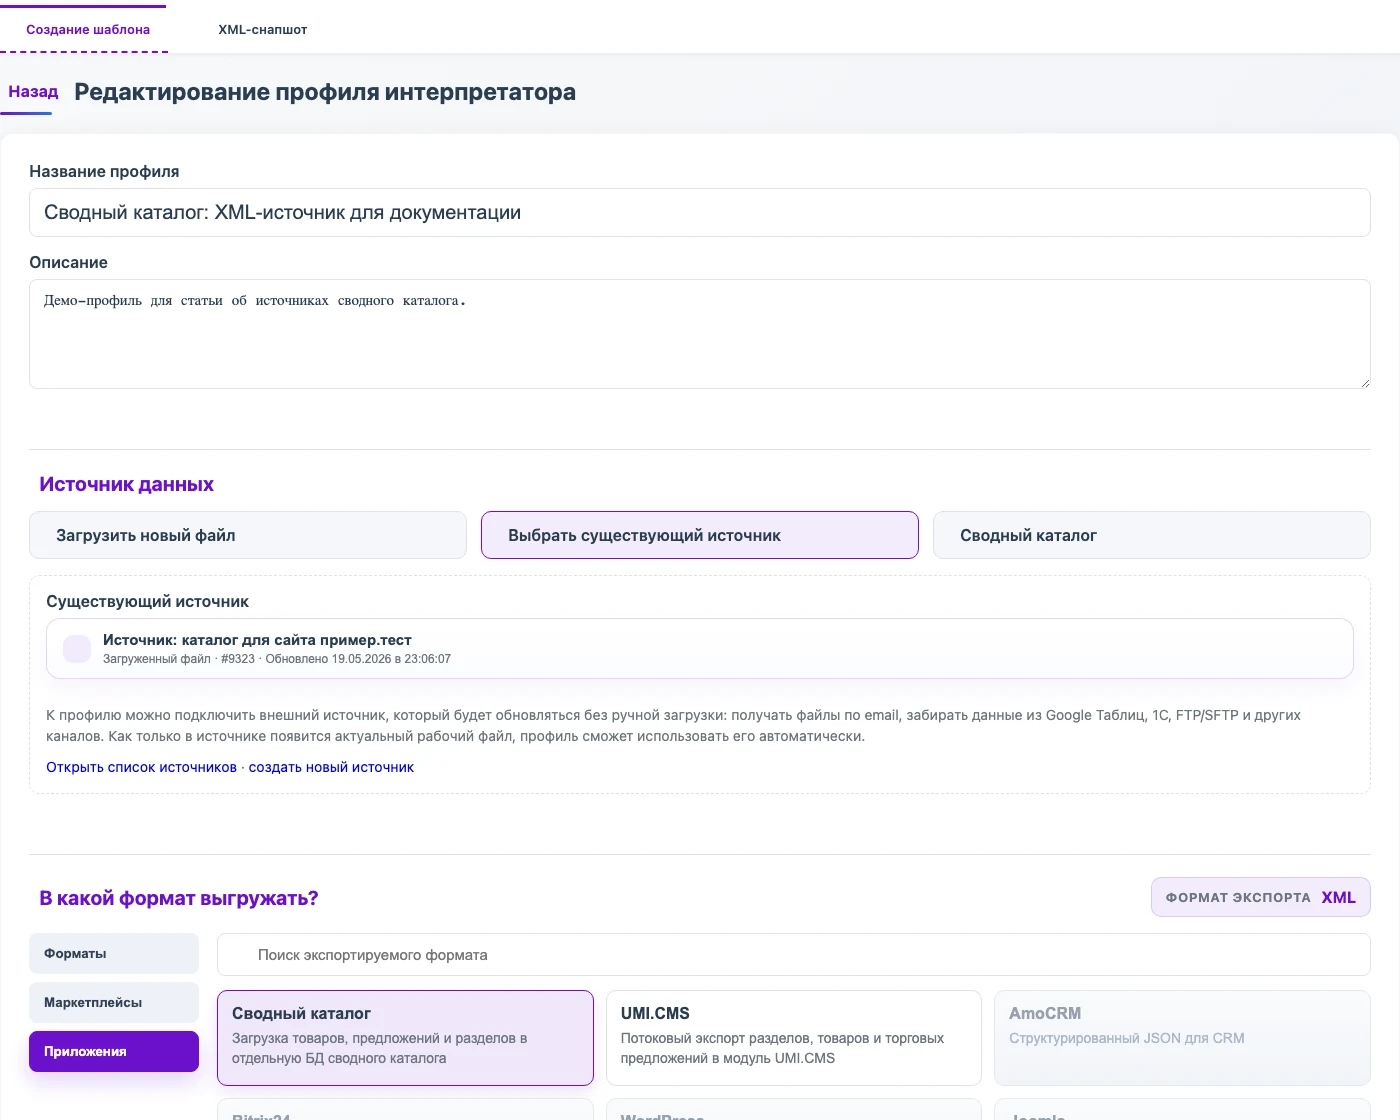Open the Открыть список источников link
The height and width of the screenshot is (1120, 1400).
pyautogui.click(x=141, y=767)
